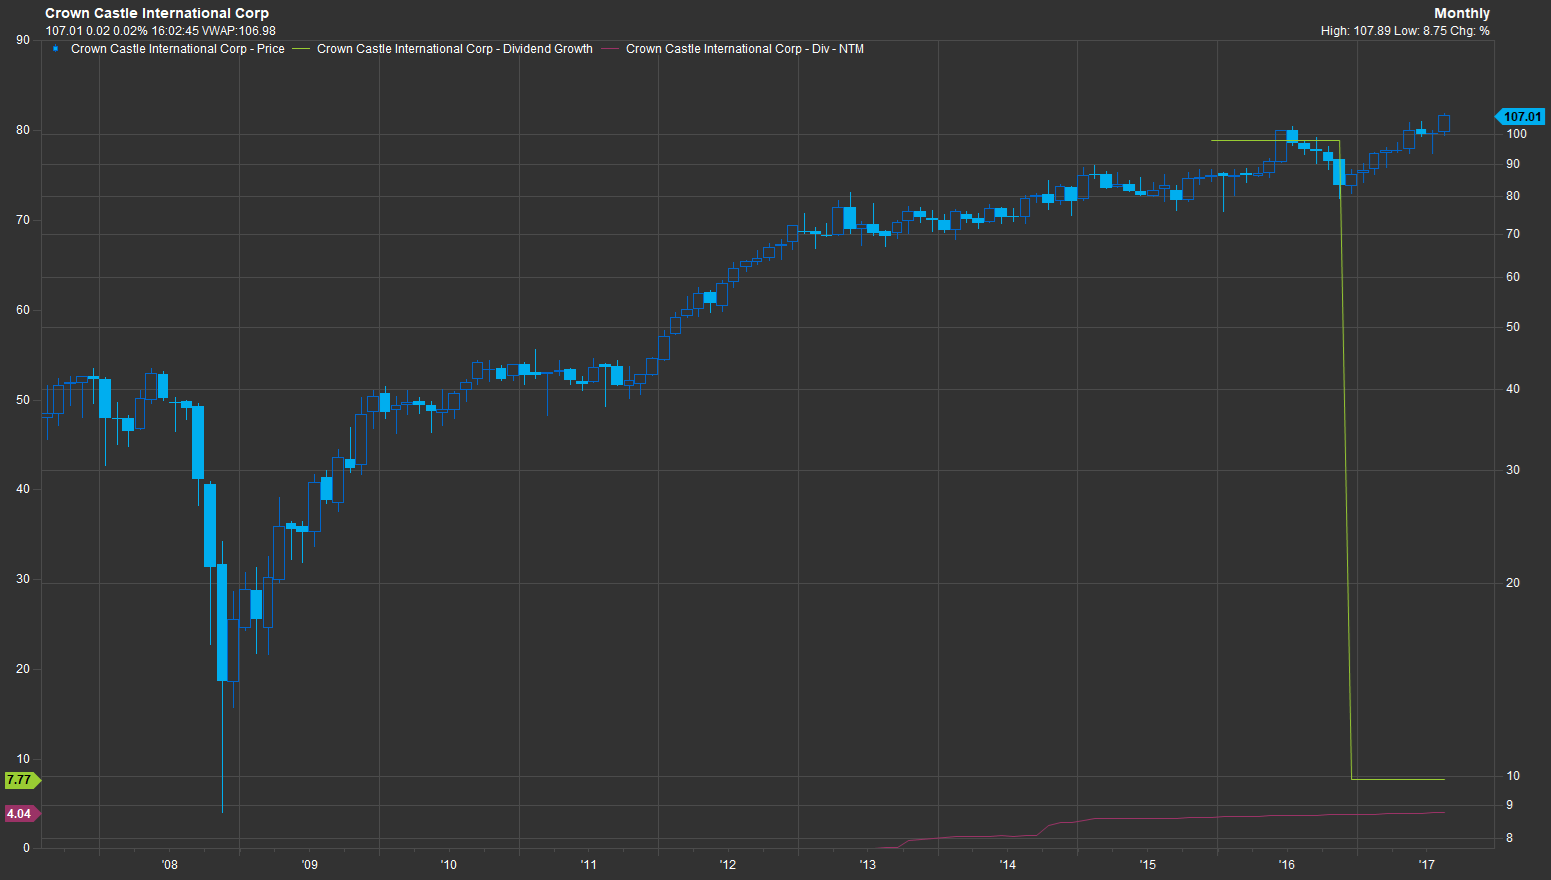Click the 40 label on the left axis
The height and width of the screenshot is (880, 1551).
(x=23, y=489)
